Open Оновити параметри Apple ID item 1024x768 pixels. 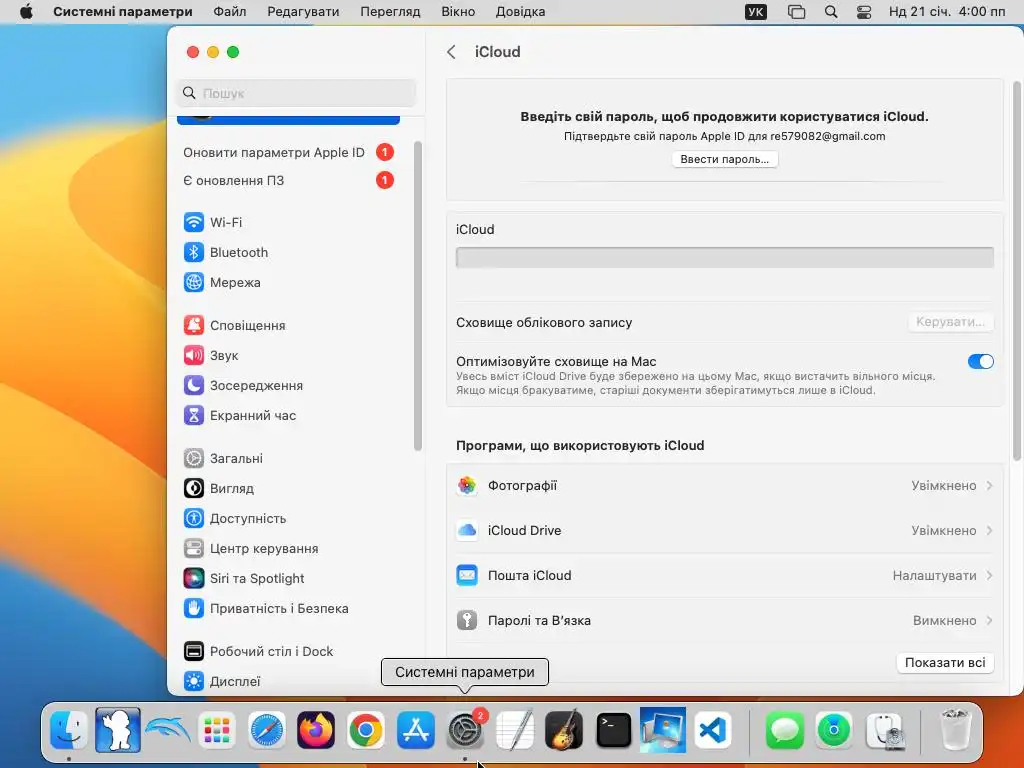(x=288, y=152)
